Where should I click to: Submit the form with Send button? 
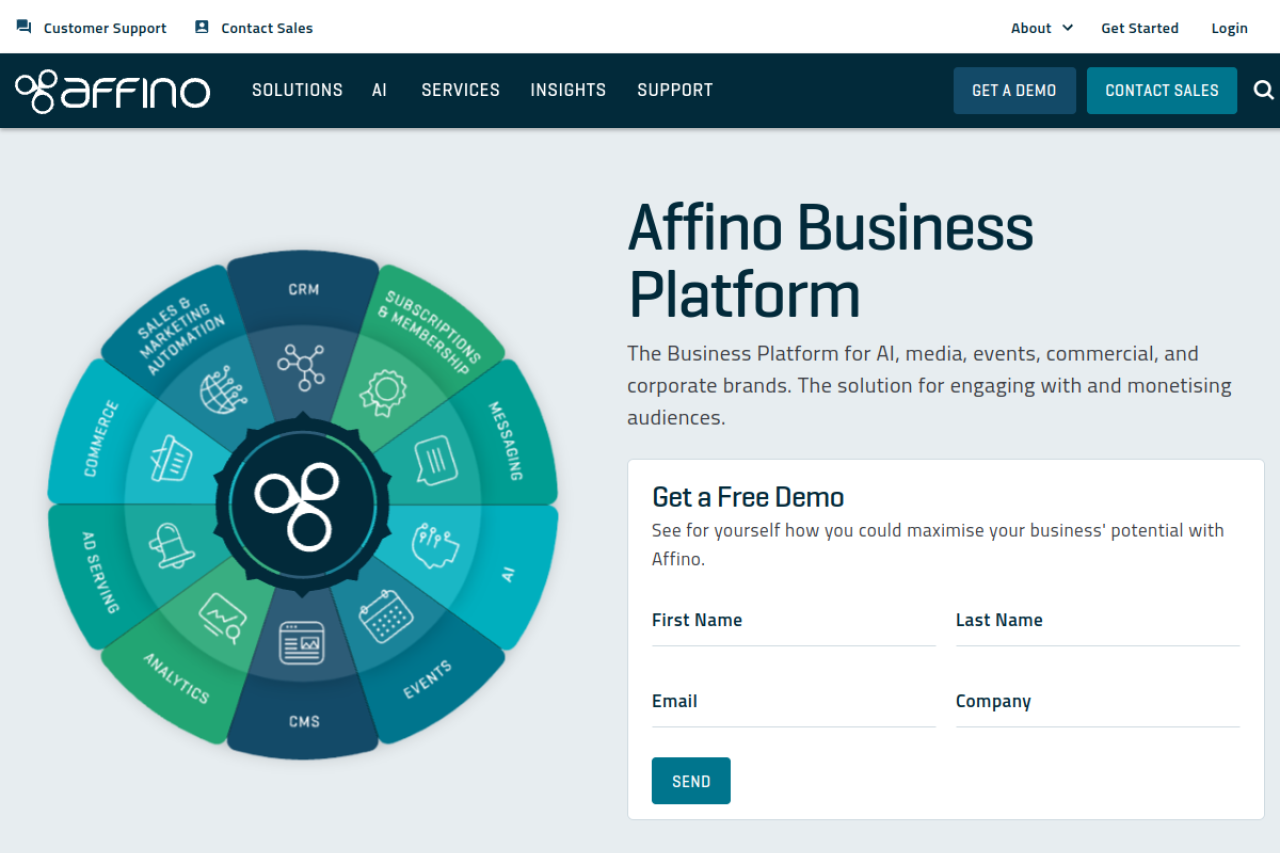click(x=691, y=781)
